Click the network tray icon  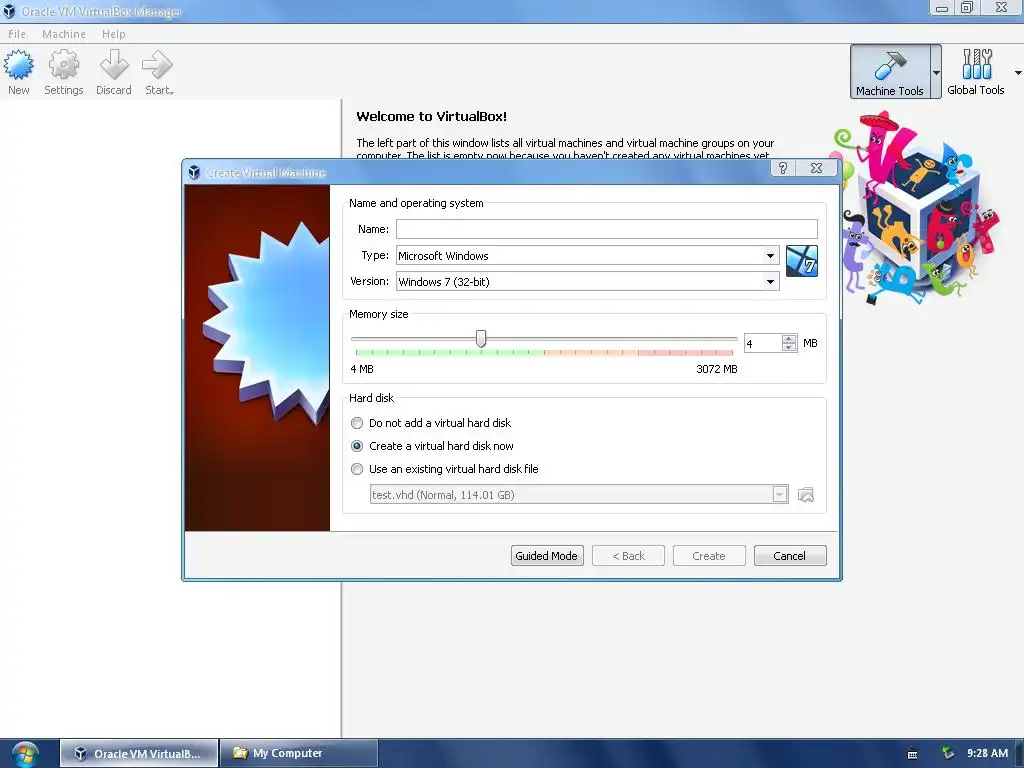click(948, 753)
